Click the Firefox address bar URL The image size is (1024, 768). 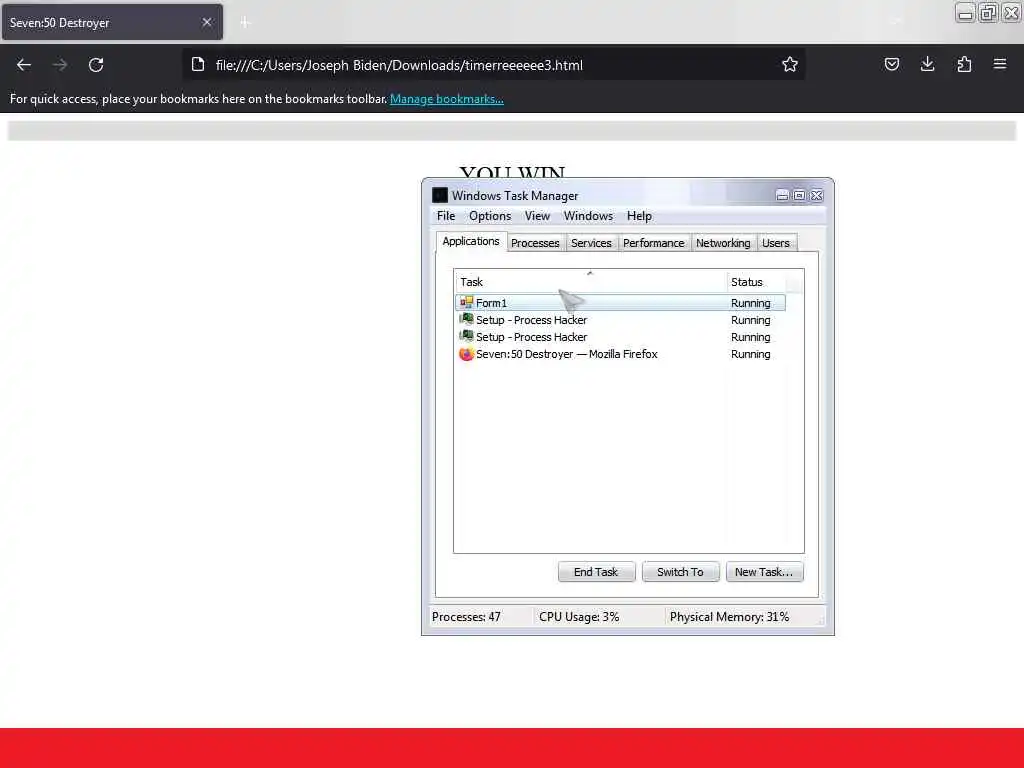(399, 65)
